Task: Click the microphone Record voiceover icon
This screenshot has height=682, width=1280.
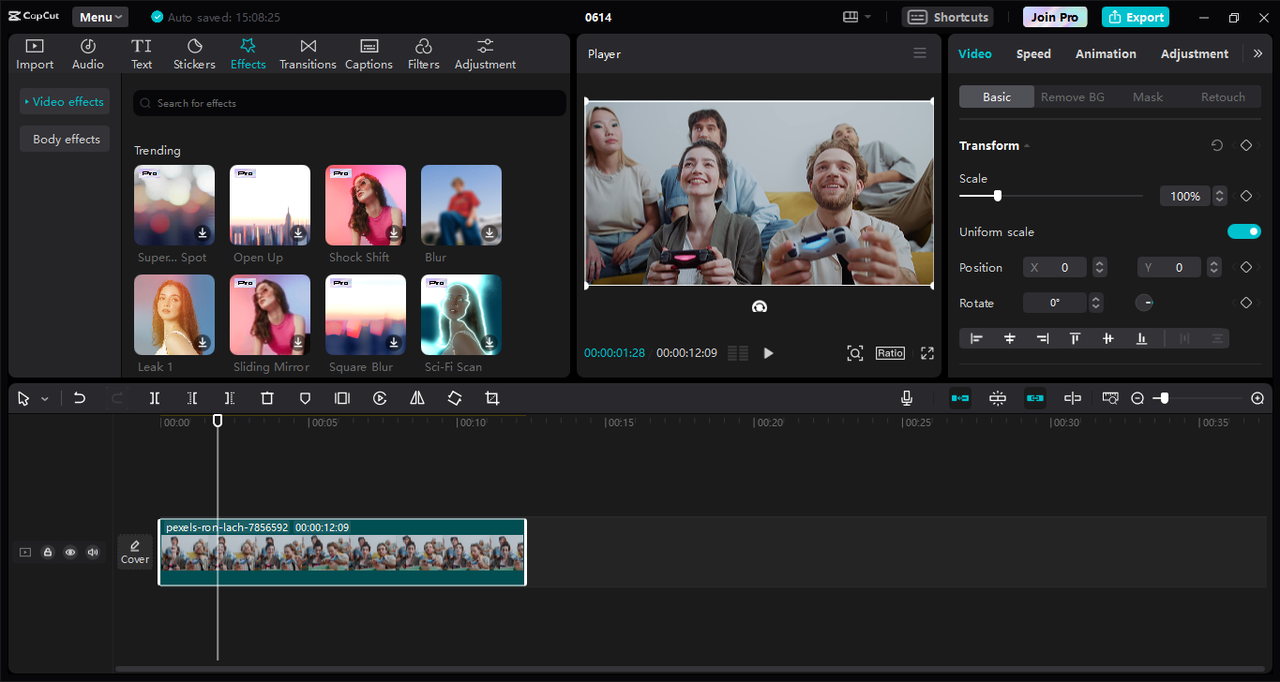Action: [x=906, y=398]
